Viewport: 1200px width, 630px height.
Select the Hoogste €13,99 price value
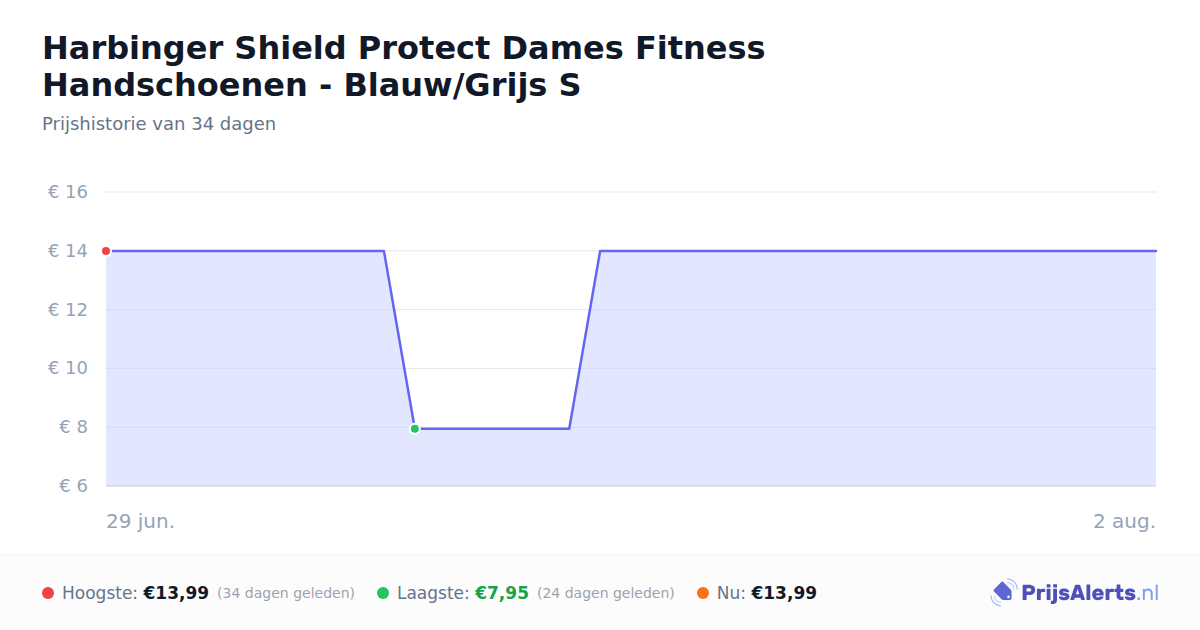tap(176, 593)
